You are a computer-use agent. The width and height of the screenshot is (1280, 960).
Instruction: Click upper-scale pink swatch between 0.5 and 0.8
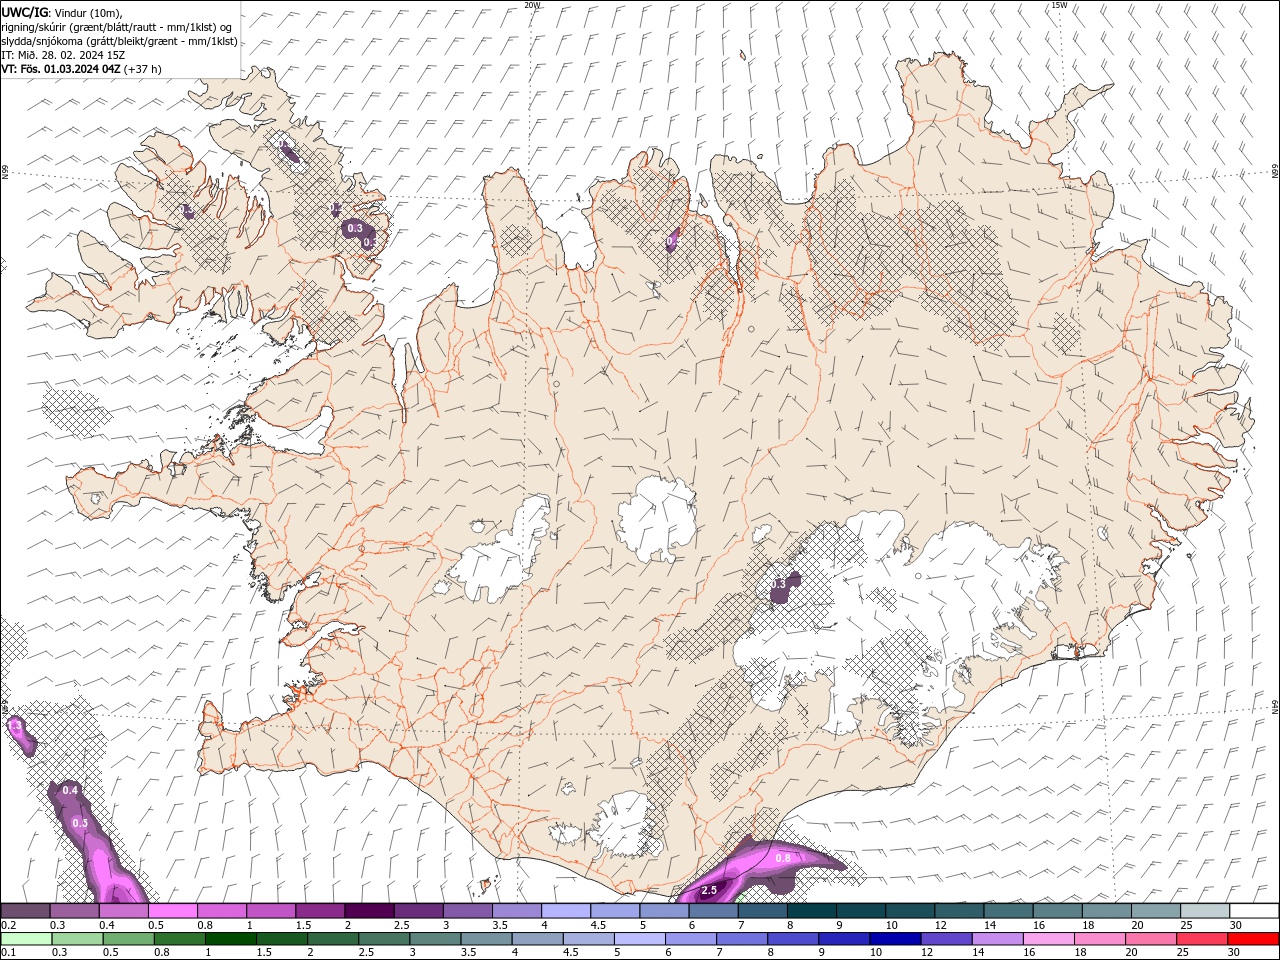173,911
